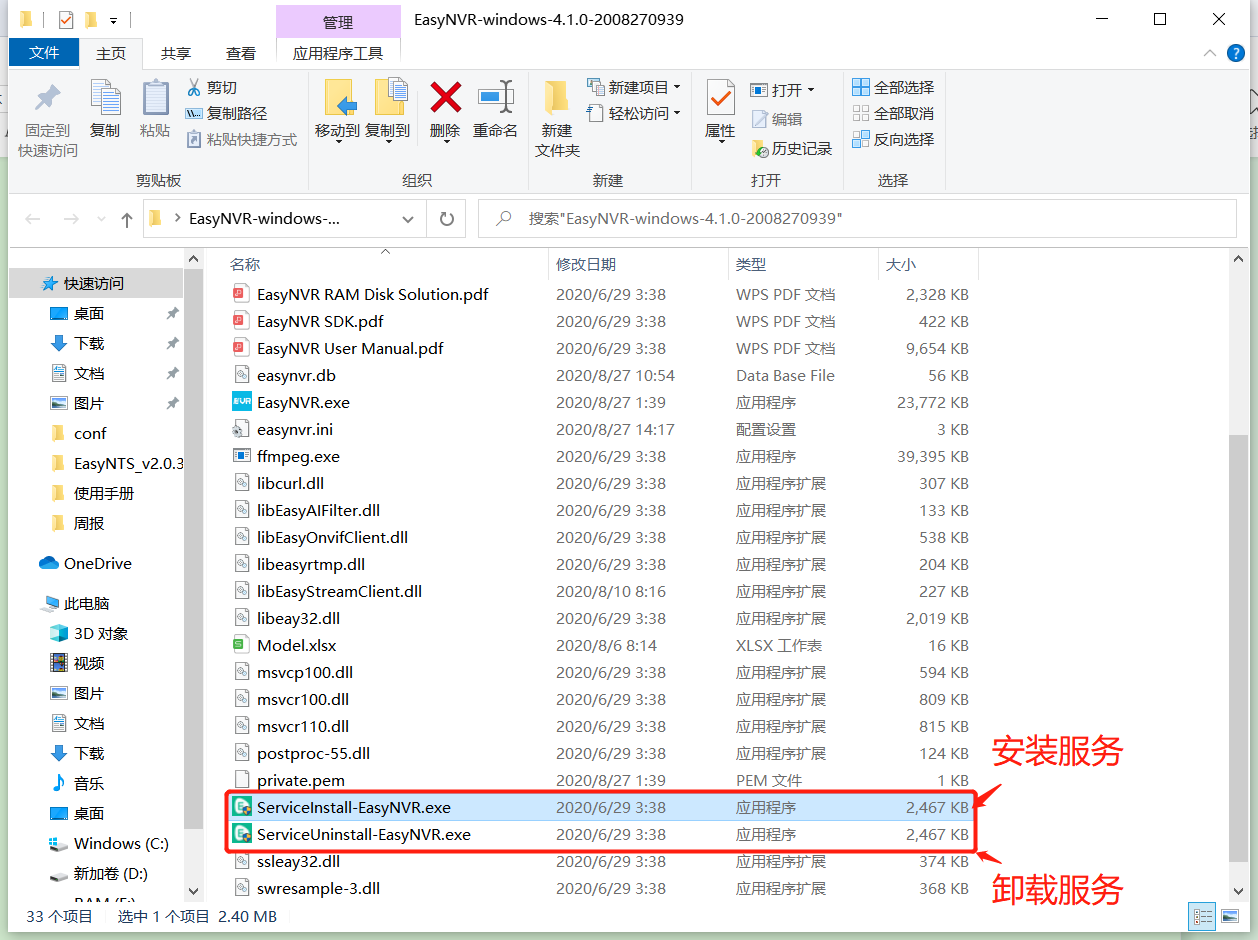This screenshot has width=1258, height=940.
Task: Open Windows (C:) drive in sidebar
Action: click(111, 844)
